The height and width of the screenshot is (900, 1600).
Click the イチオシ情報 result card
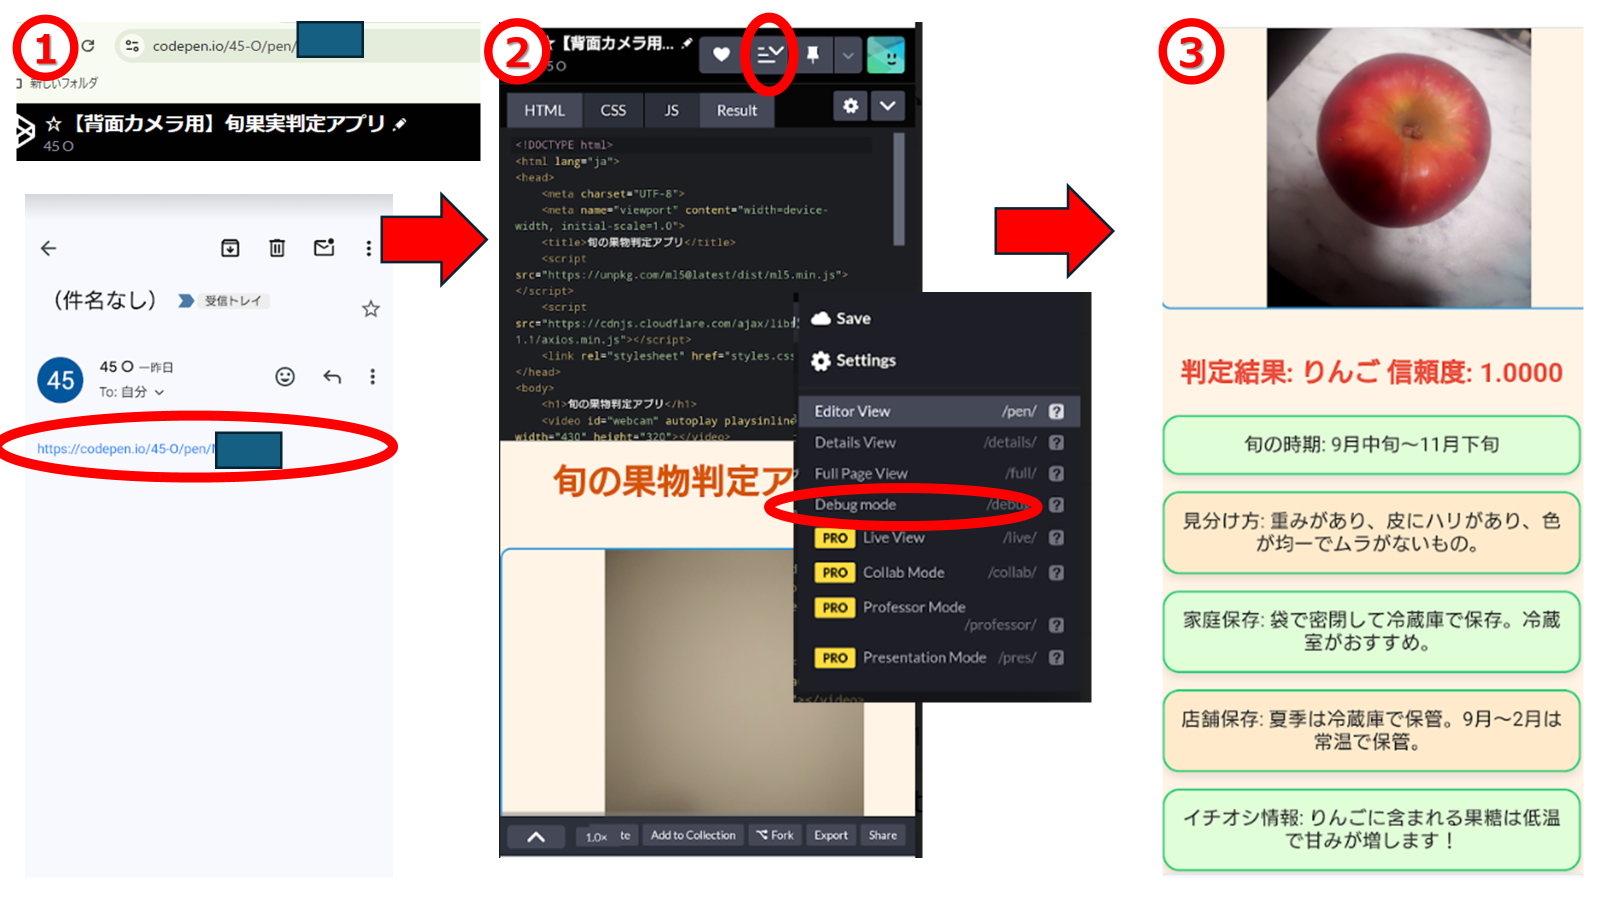click(1371, 829)
